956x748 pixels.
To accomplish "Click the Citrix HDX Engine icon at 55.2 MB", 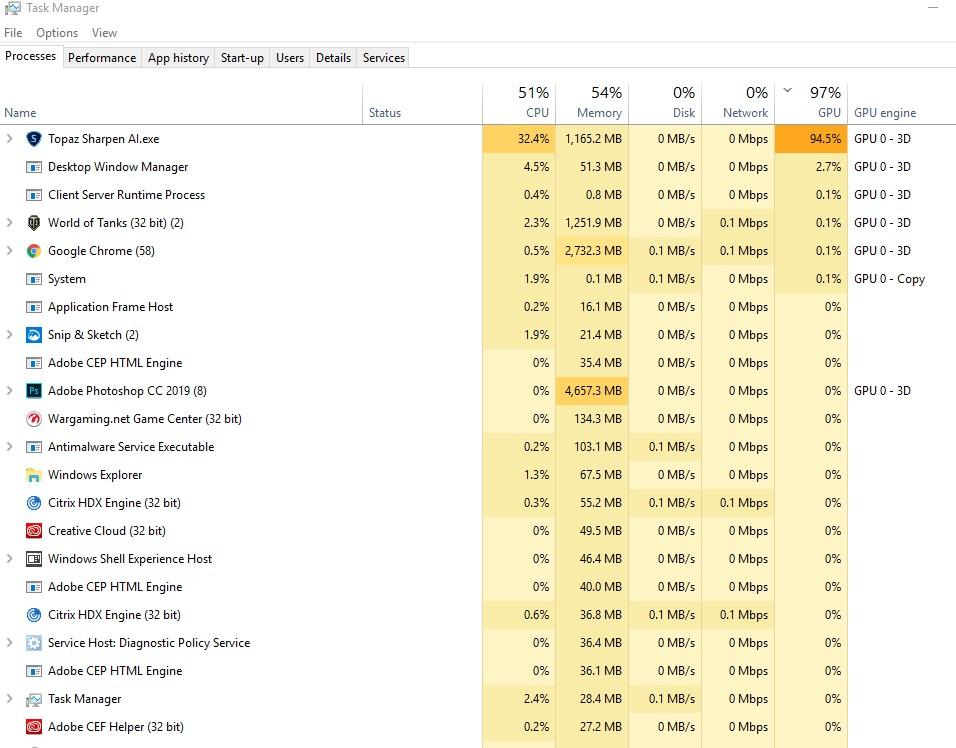I will 34,503.
